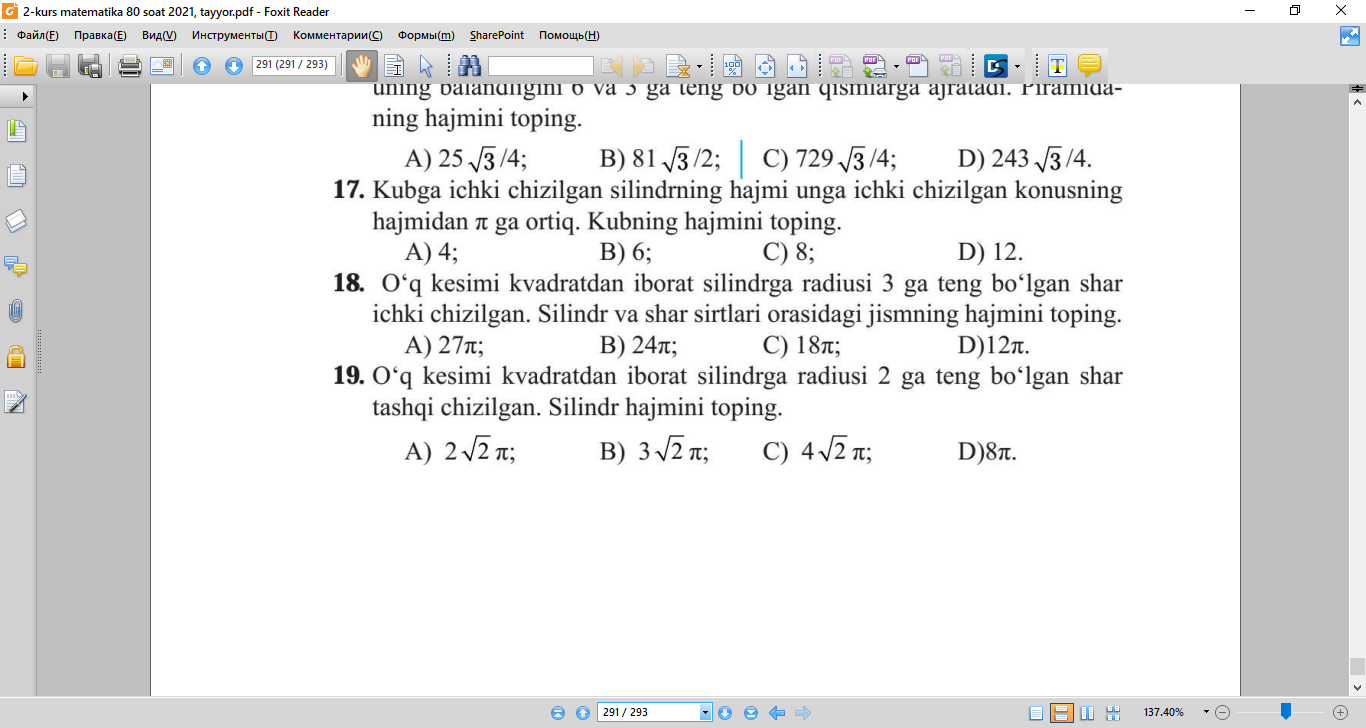Switch to Continuous Facing view mode
The width and height of the screenshot is (1366, 728).
[x=1113, y=712]
